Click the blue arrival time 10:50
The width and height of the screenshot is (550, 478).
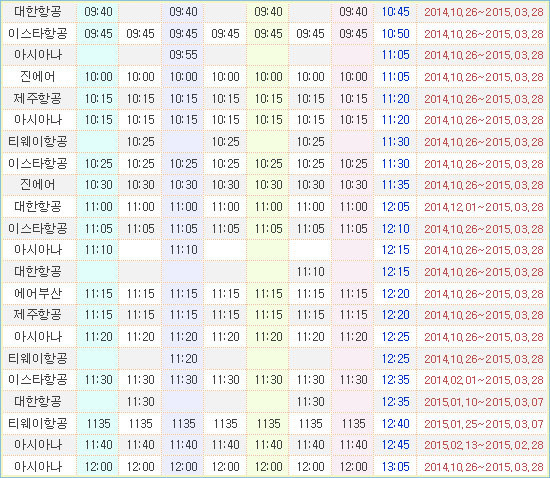[395, 34]
